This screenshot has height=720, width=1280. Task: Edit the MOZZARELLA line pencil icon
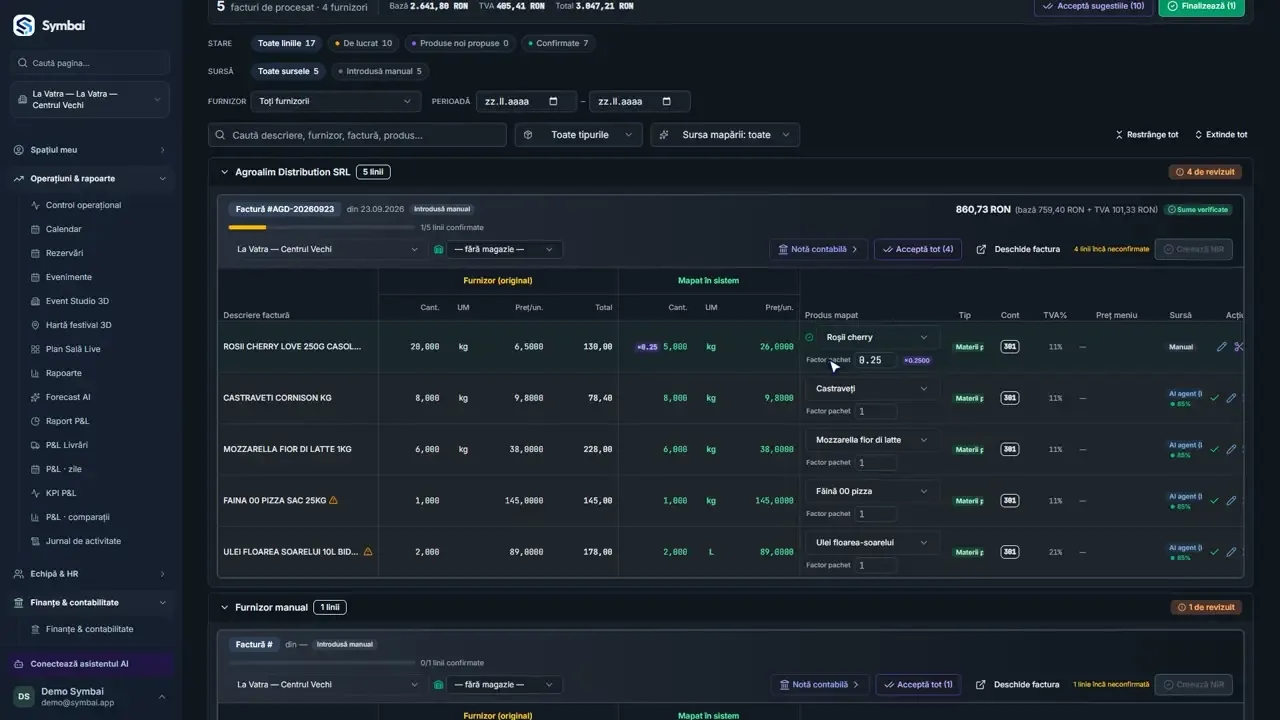point(1231,449)
